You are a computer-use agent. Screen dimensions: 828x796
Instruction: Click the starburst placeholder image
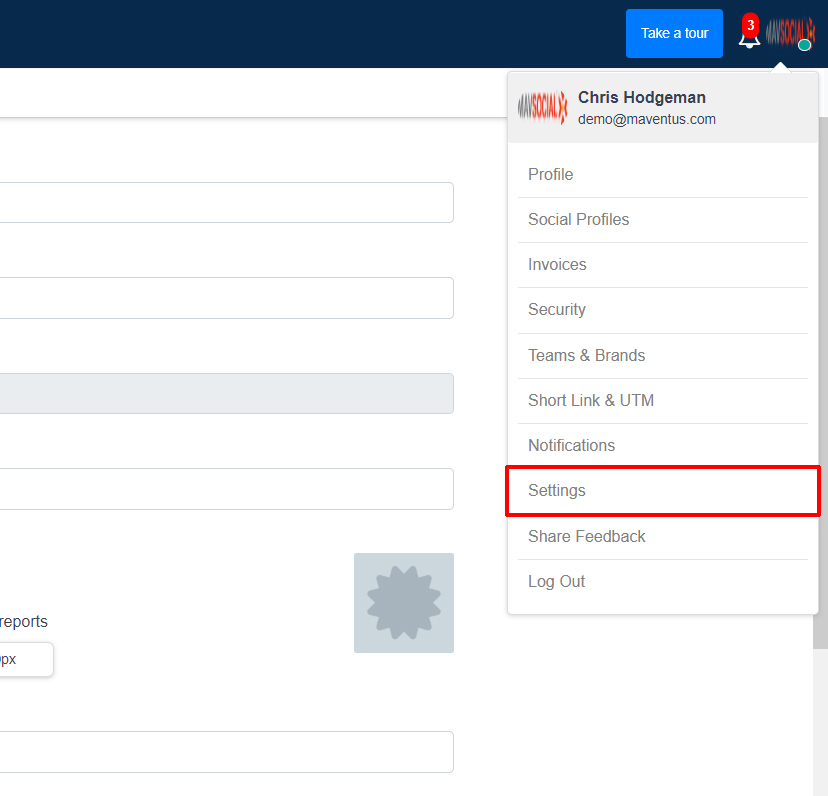[403, 603]
